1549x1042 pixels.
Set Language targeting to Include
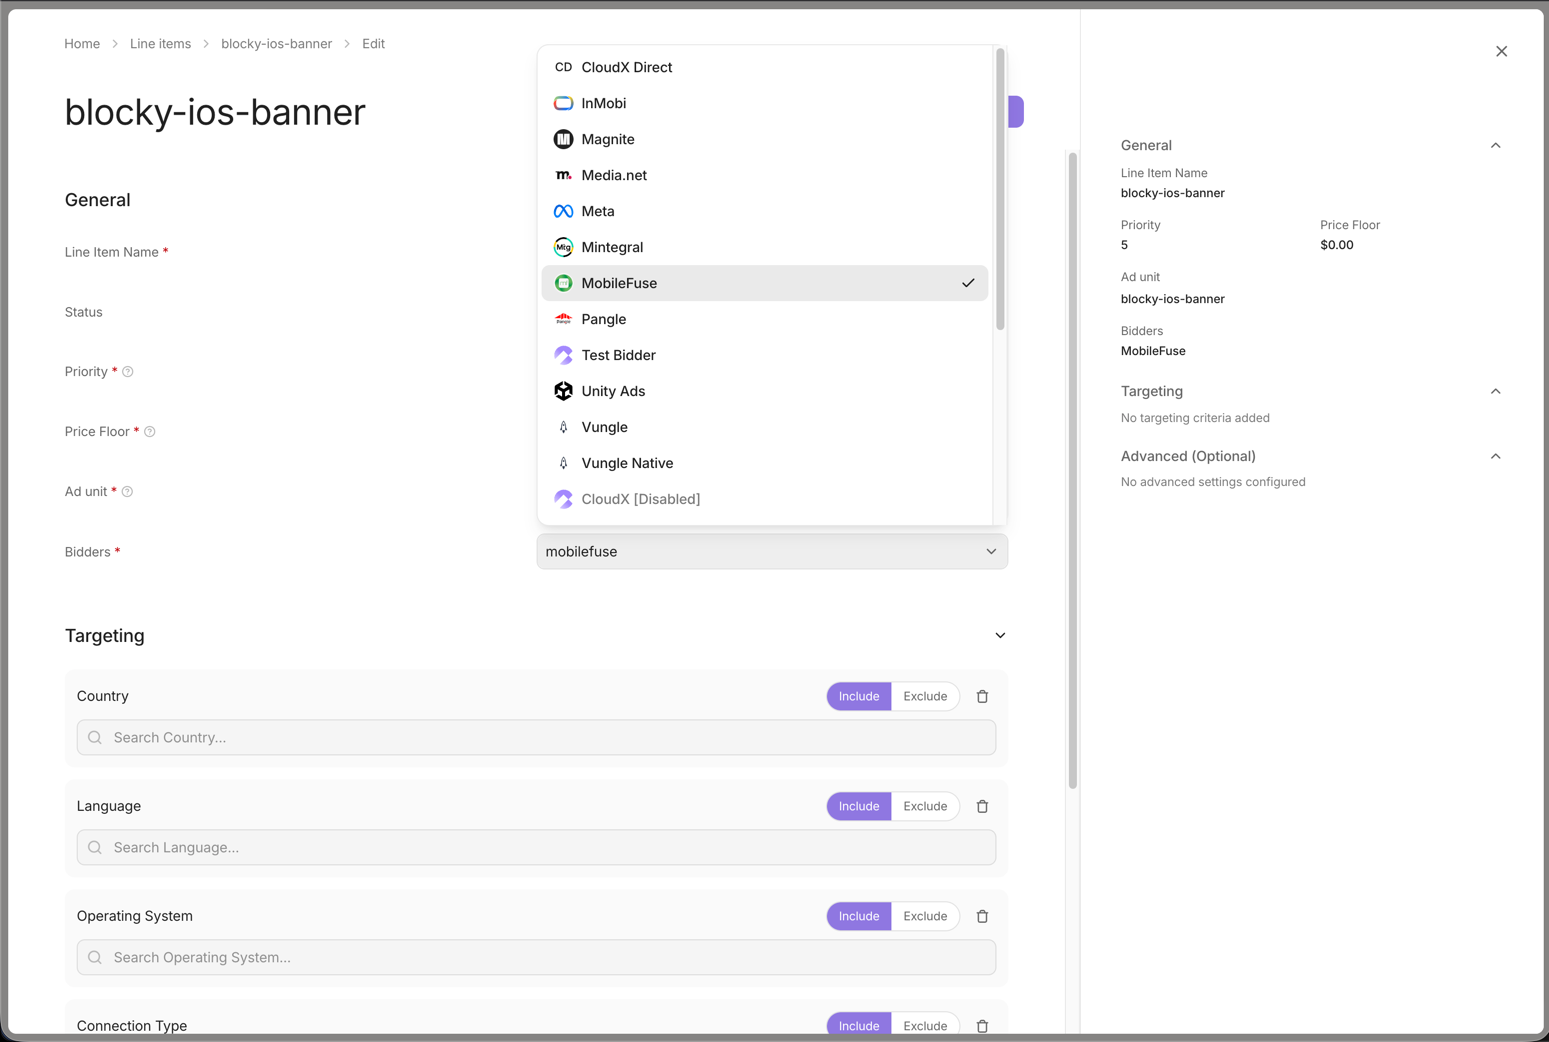point(859,806)
